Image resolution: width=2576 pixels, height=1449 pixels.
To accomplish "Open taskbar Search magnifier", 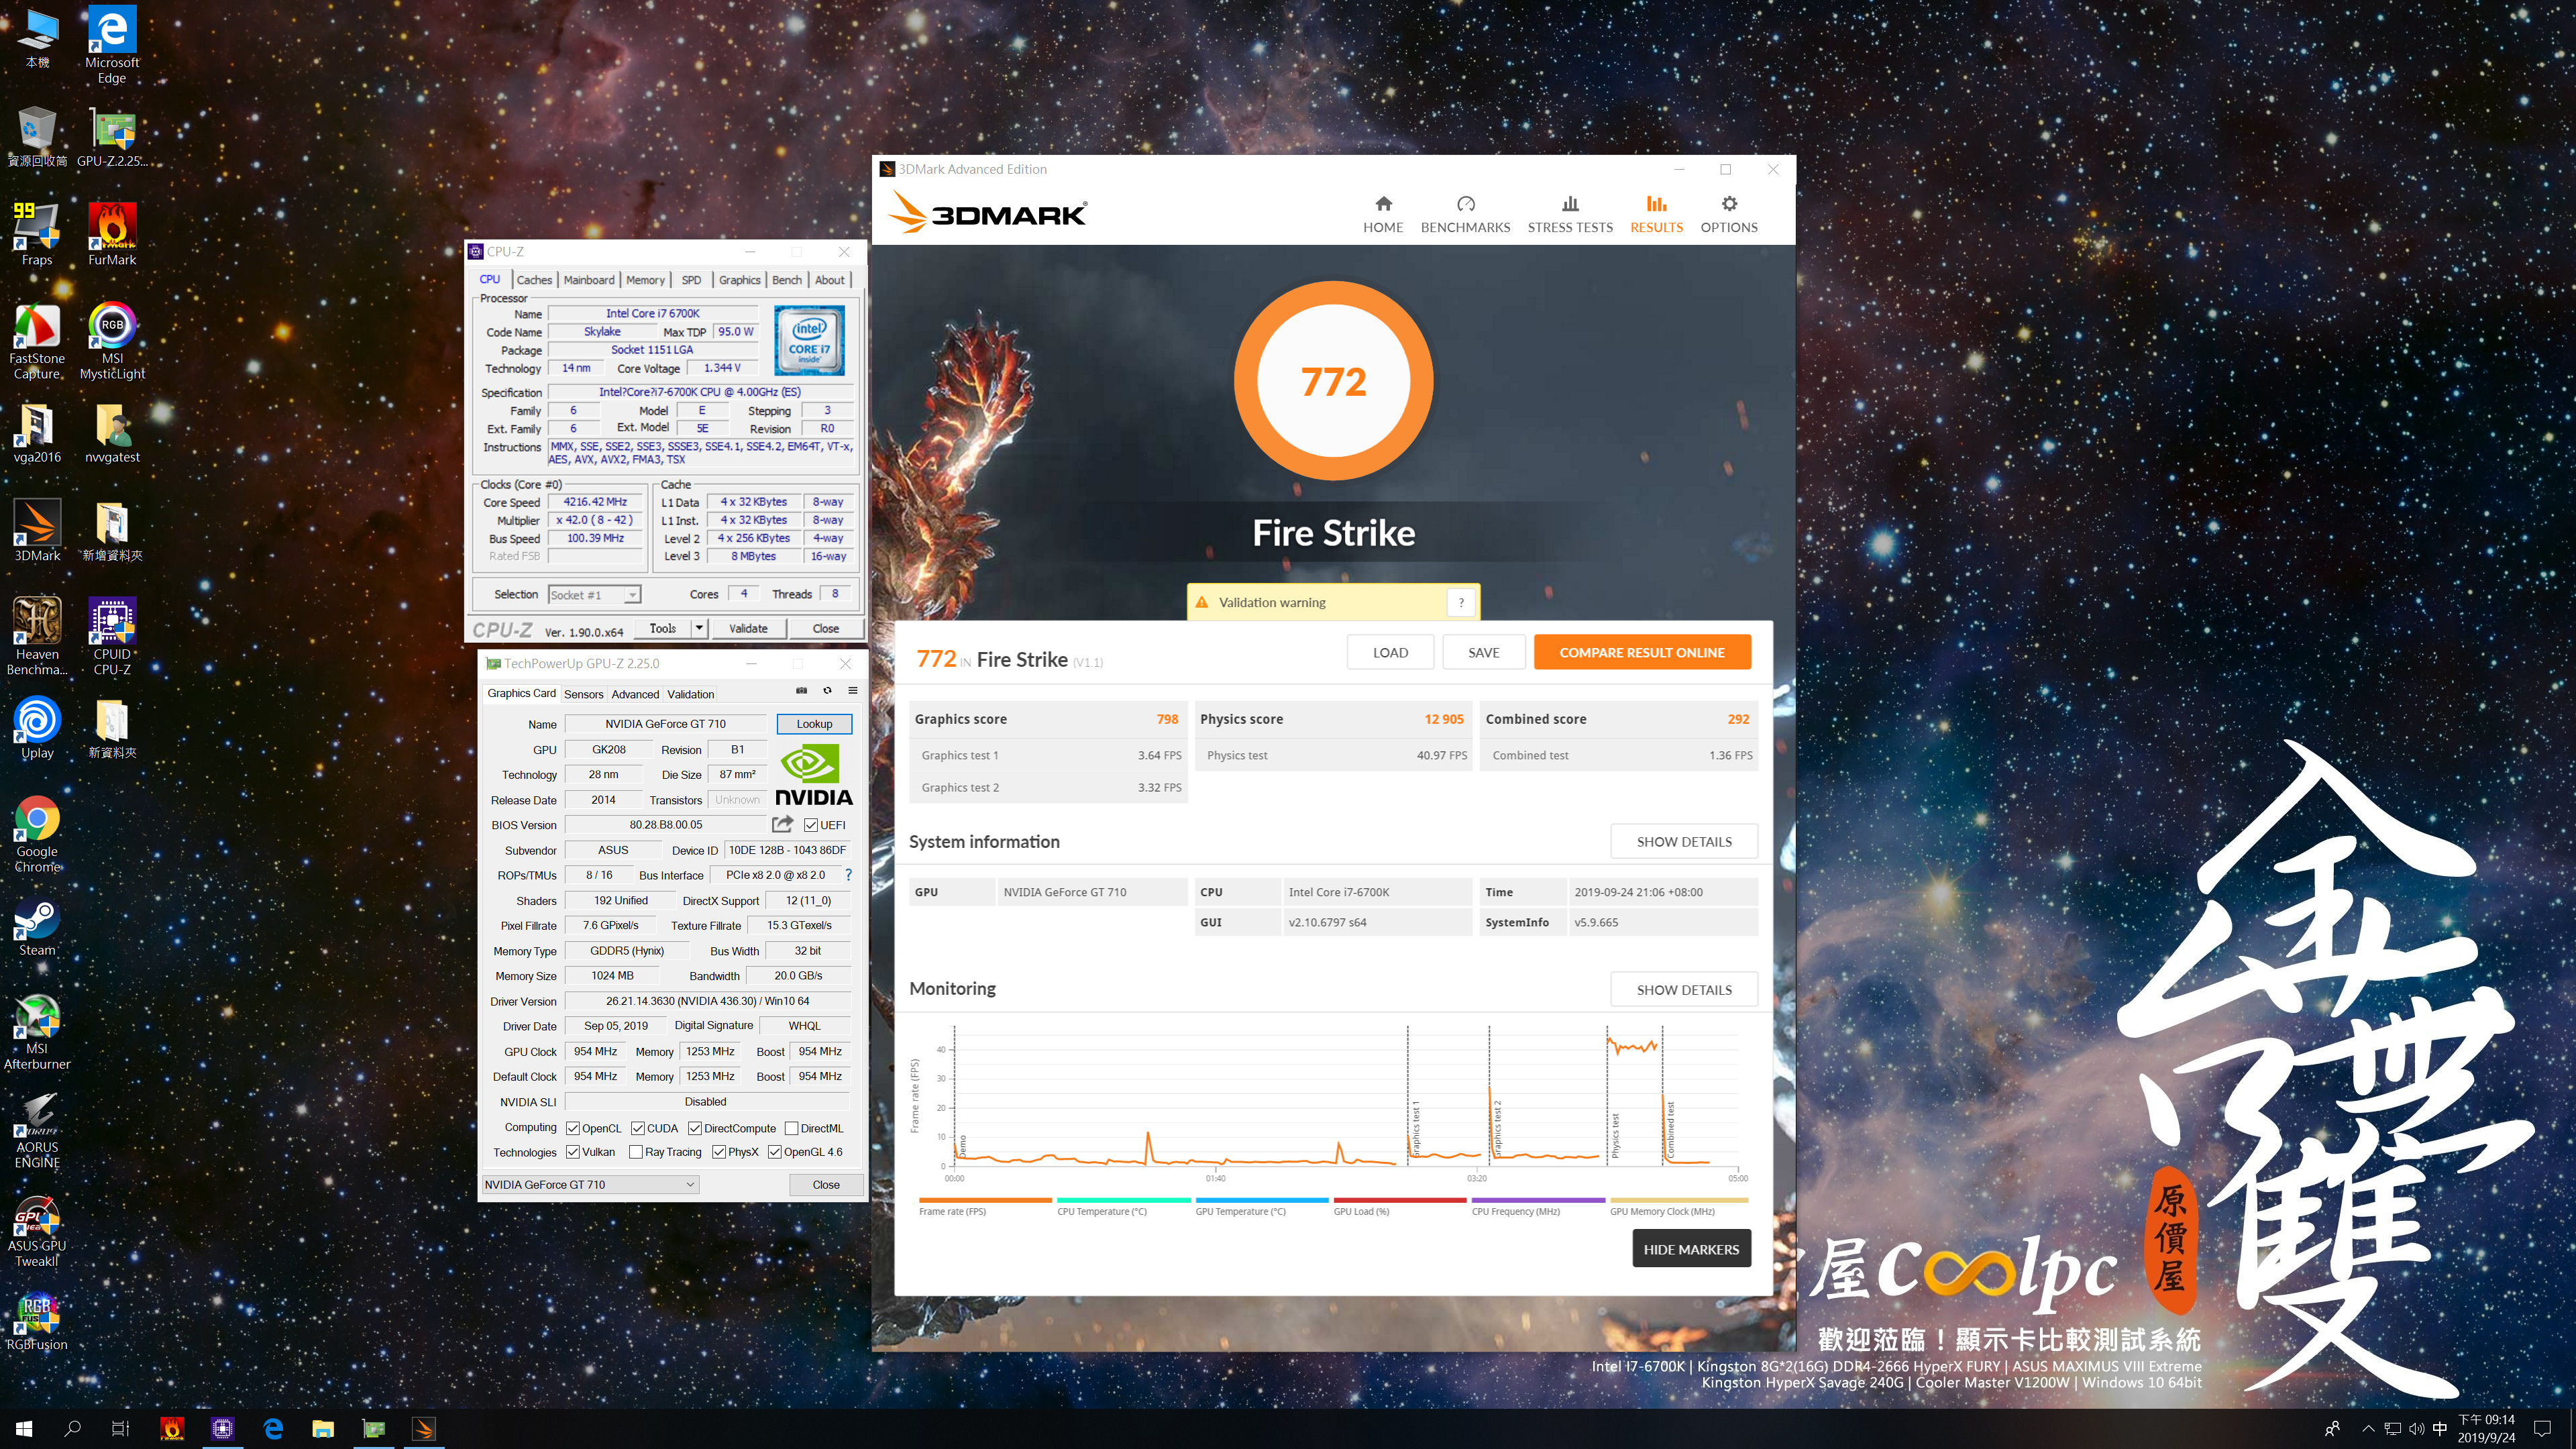I will 73,1429.
